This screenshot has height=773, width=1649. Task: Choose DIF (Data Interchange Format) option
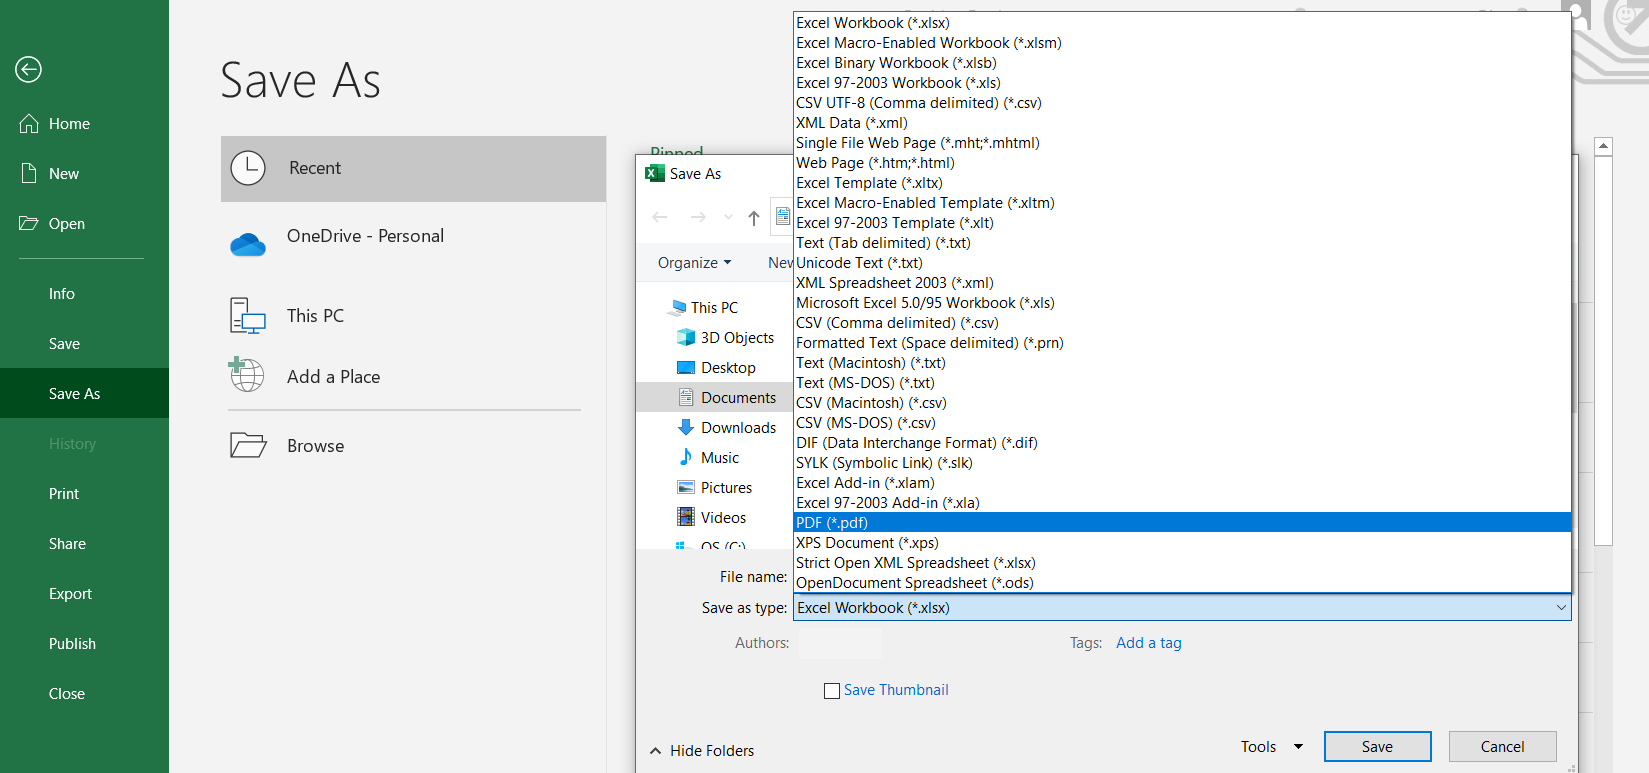pos(1182,442)
